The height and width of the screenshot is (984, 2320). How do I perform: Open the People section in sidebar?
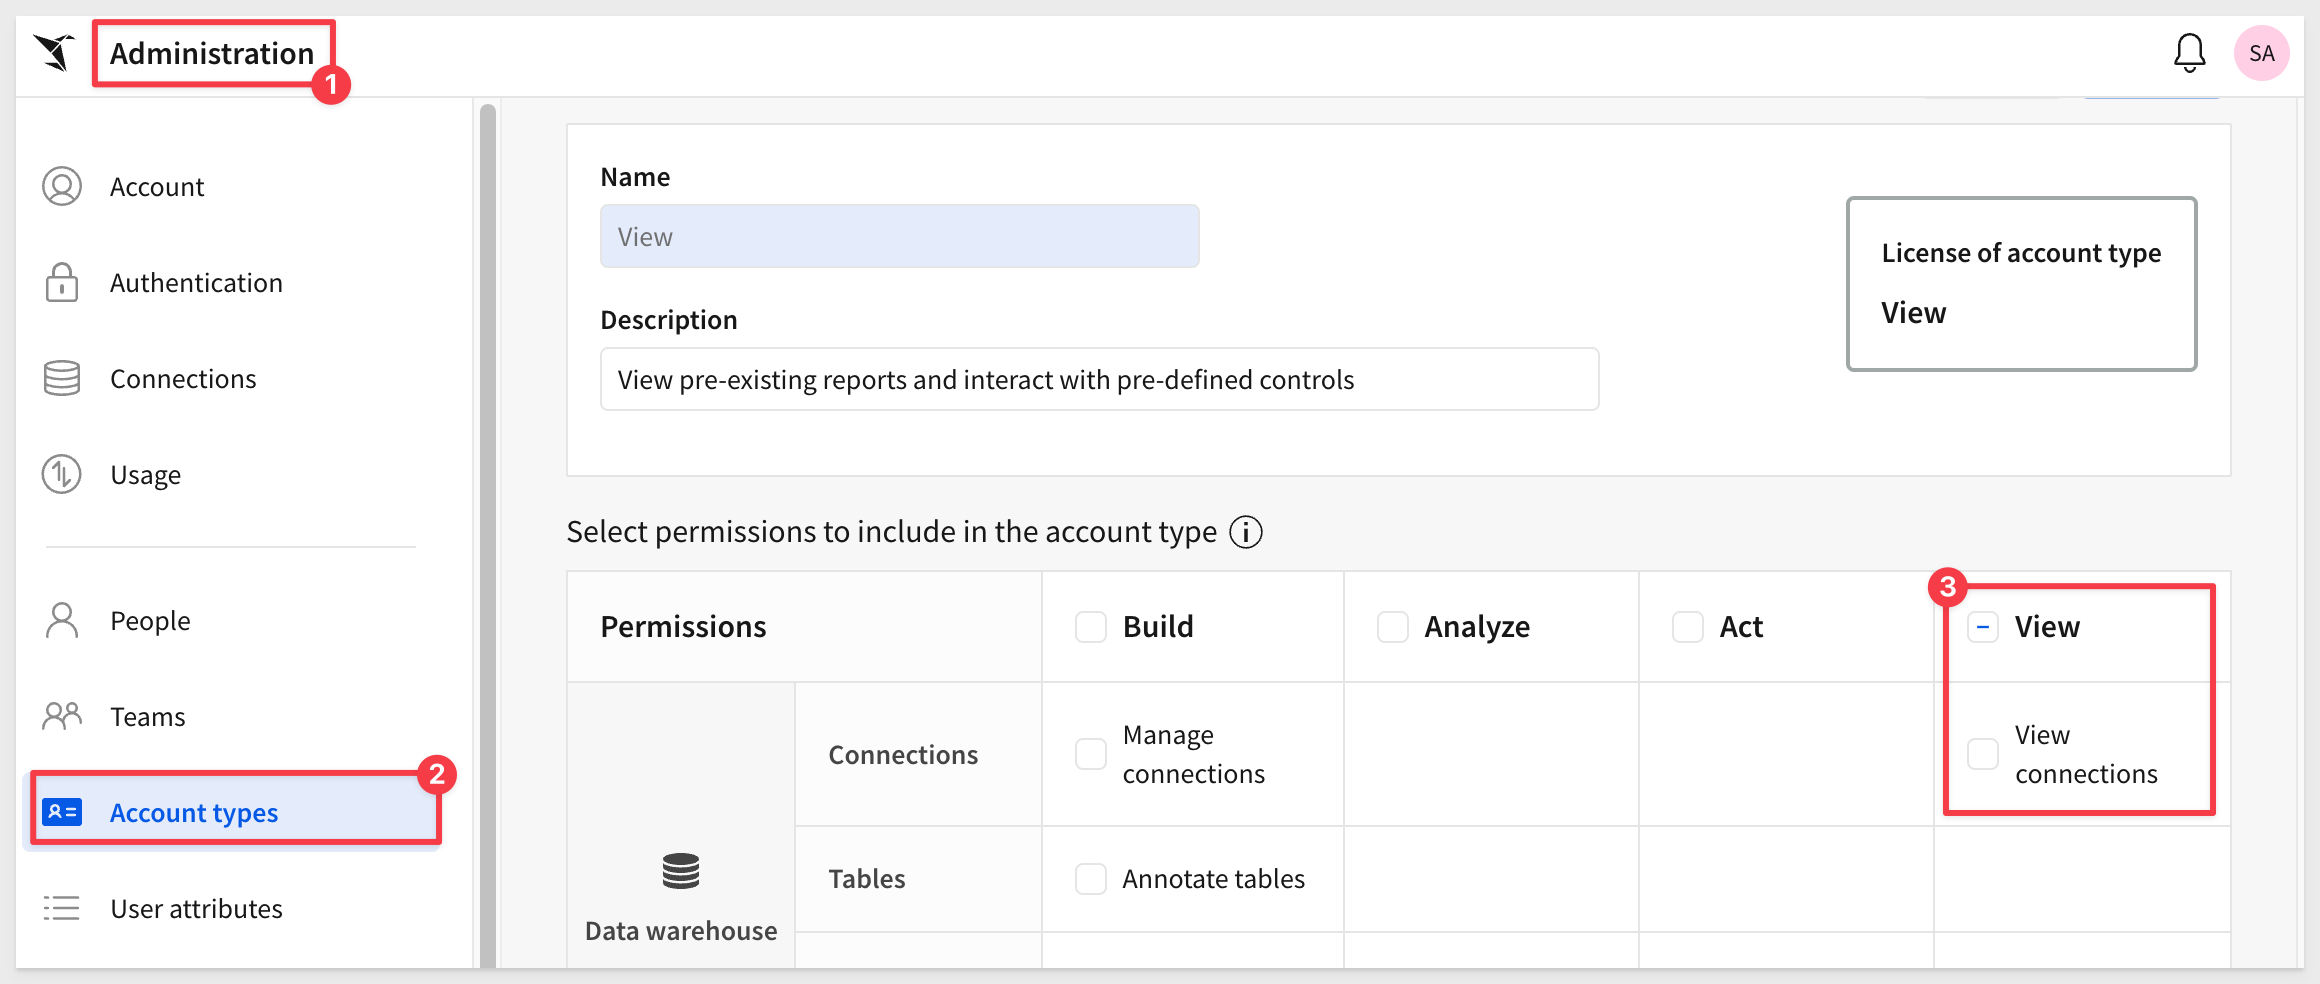(x=150, y=621)
